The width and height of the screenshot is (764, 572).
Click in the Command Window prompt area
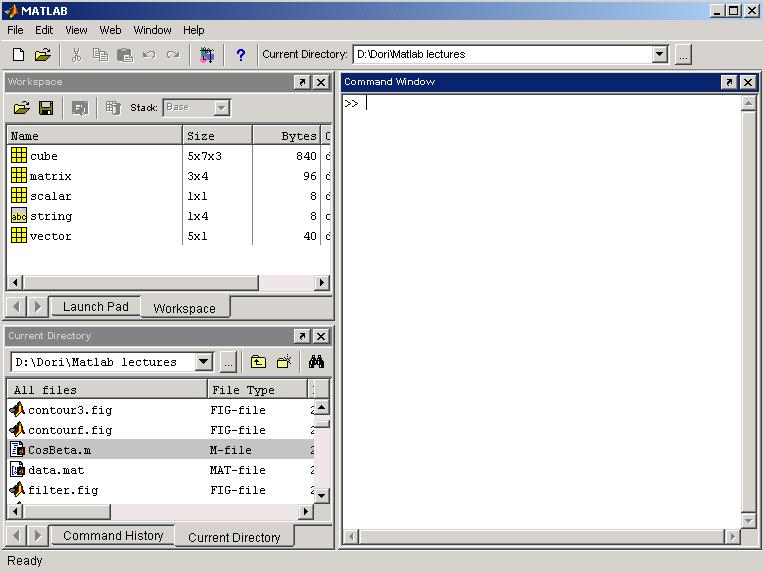coord(541,312)
